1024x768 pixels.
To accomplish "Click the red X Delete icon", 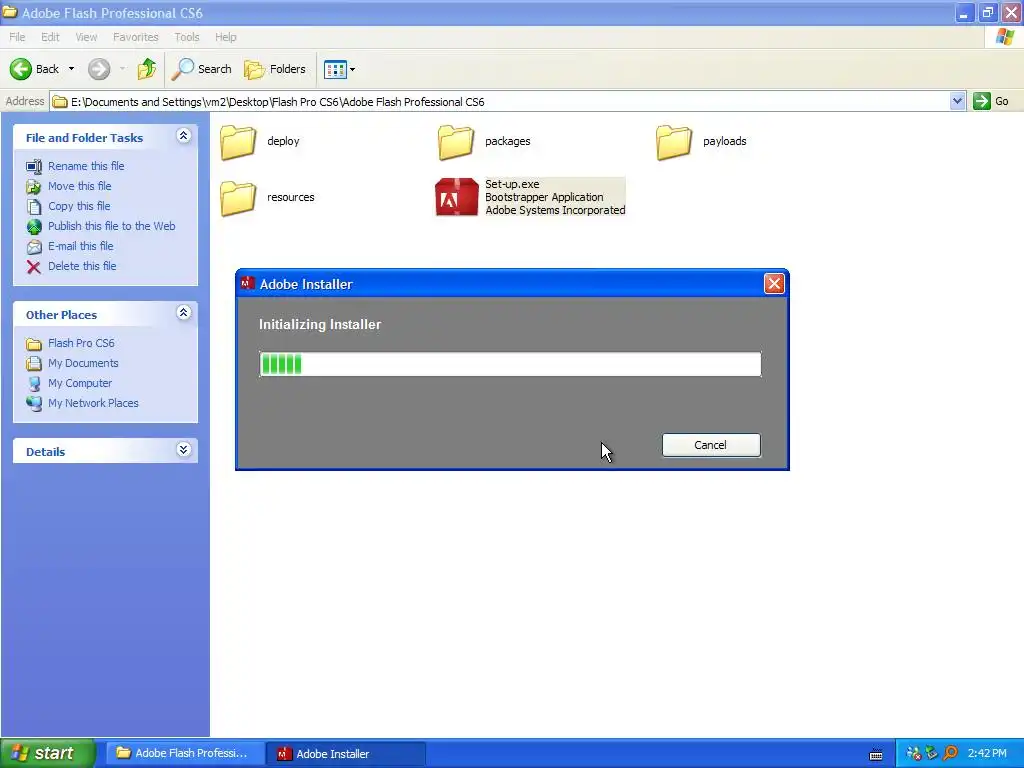I will [x=34, y=266].
